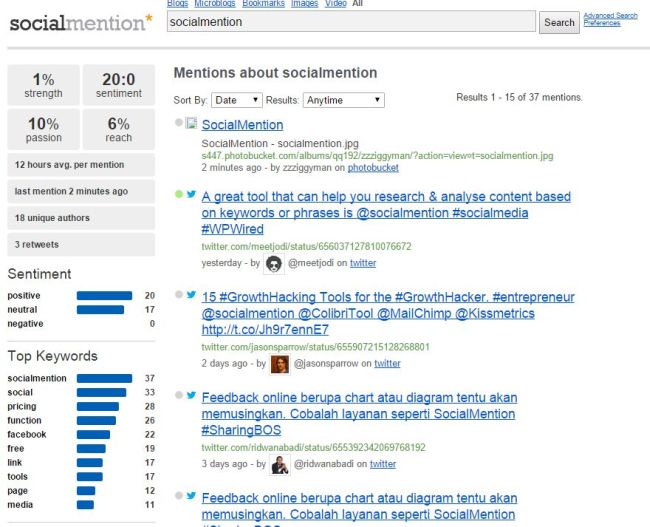Screen dimensions: 650x527
Task: Click the 10% passion box
Action: coord(44,129)
